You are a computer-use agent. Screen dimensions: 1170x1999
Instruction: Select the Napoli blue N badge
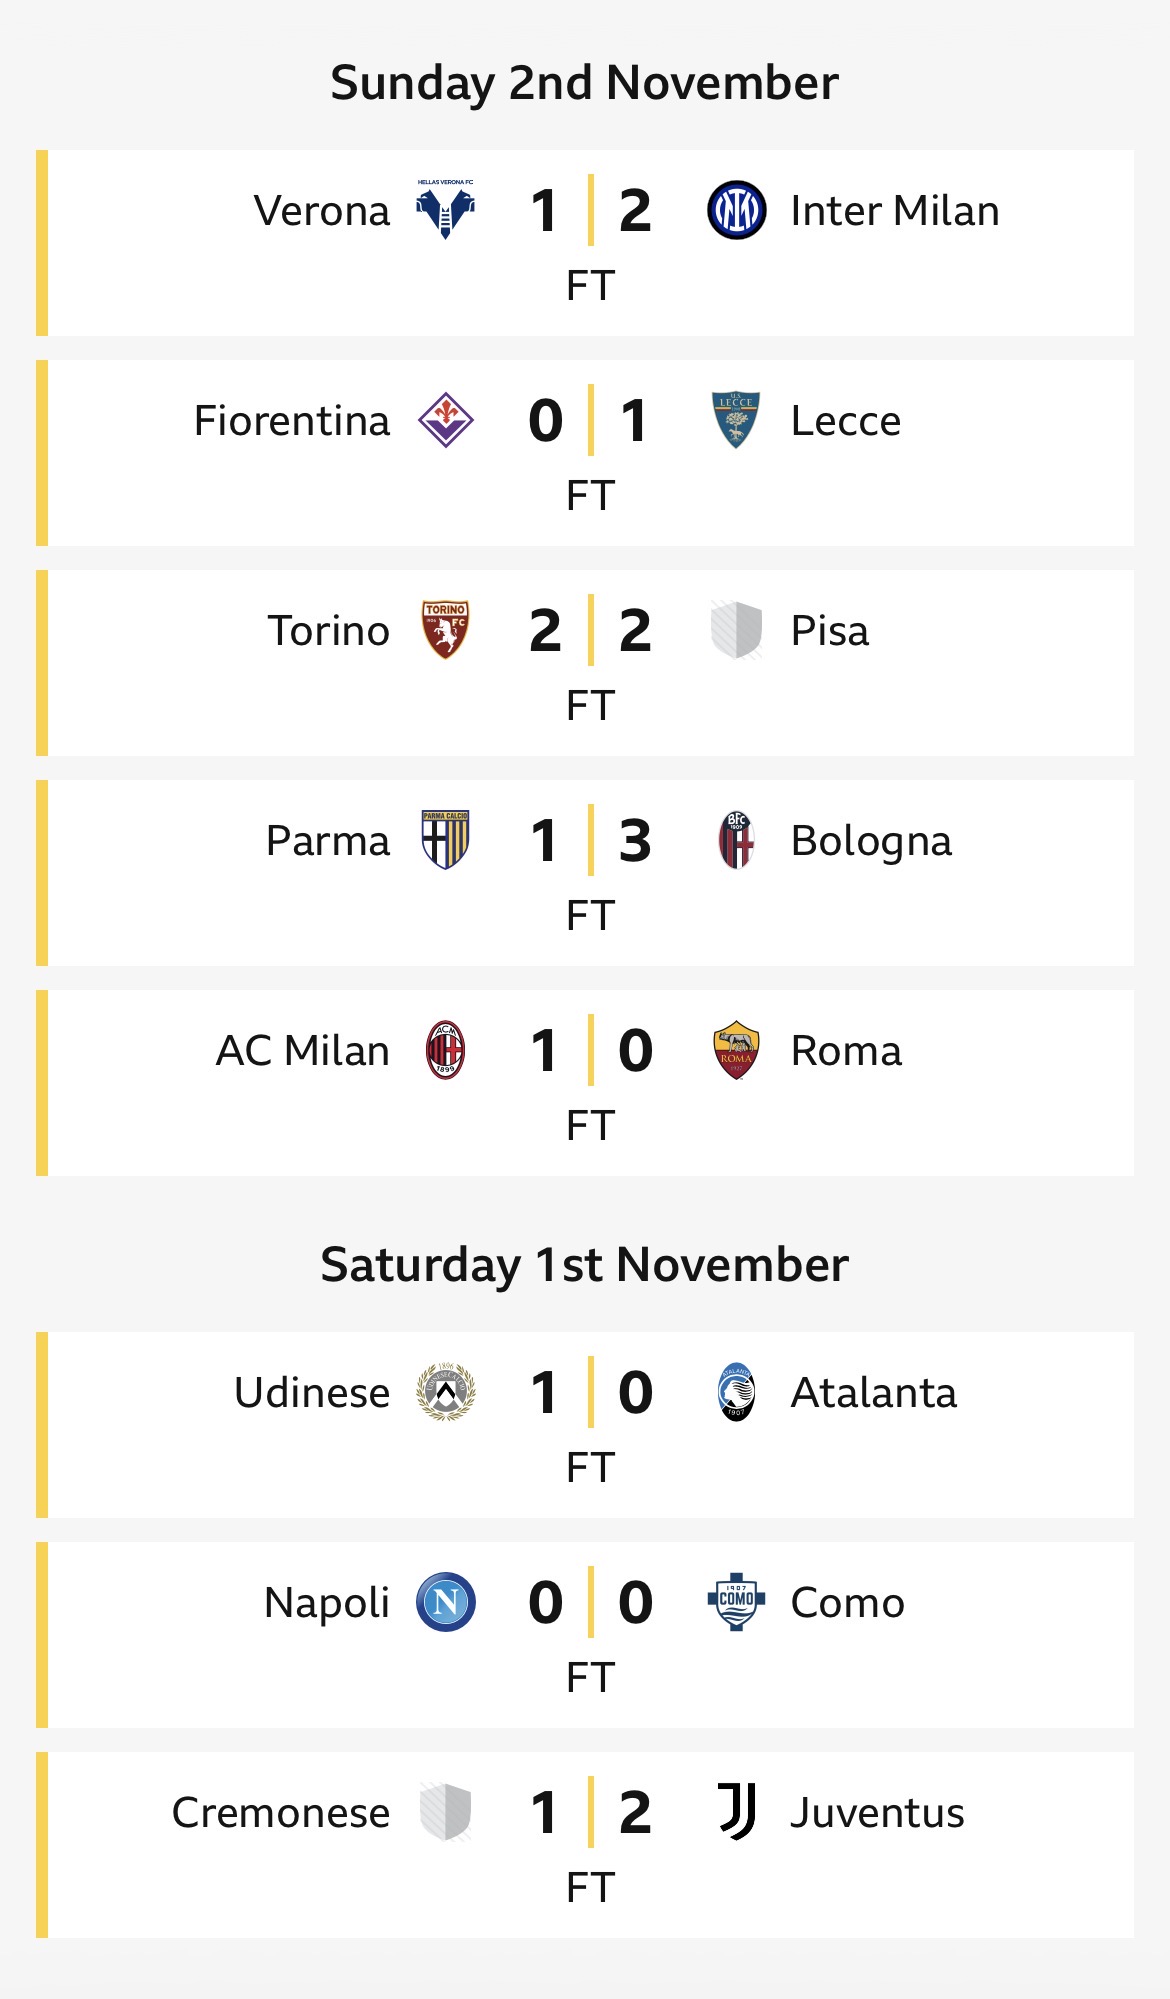coord(445,1602)
